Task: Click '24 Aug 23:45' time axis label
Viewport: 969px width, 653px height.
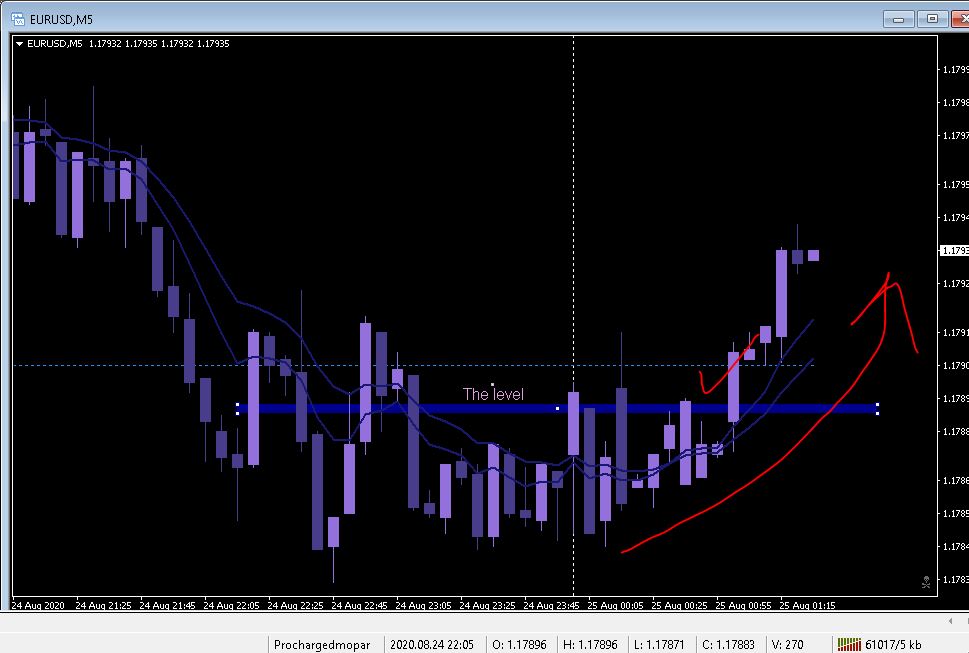Action: [x=551, y=605]
